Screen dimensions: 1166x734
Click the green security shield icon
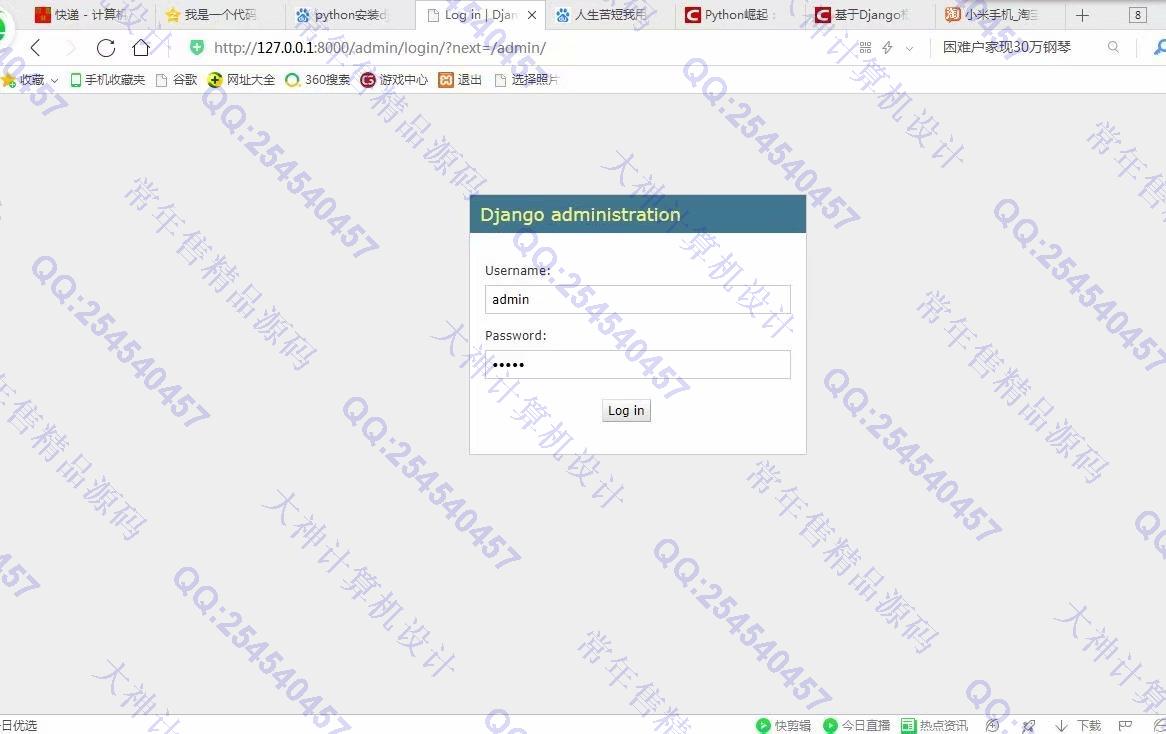coord(197,48)
